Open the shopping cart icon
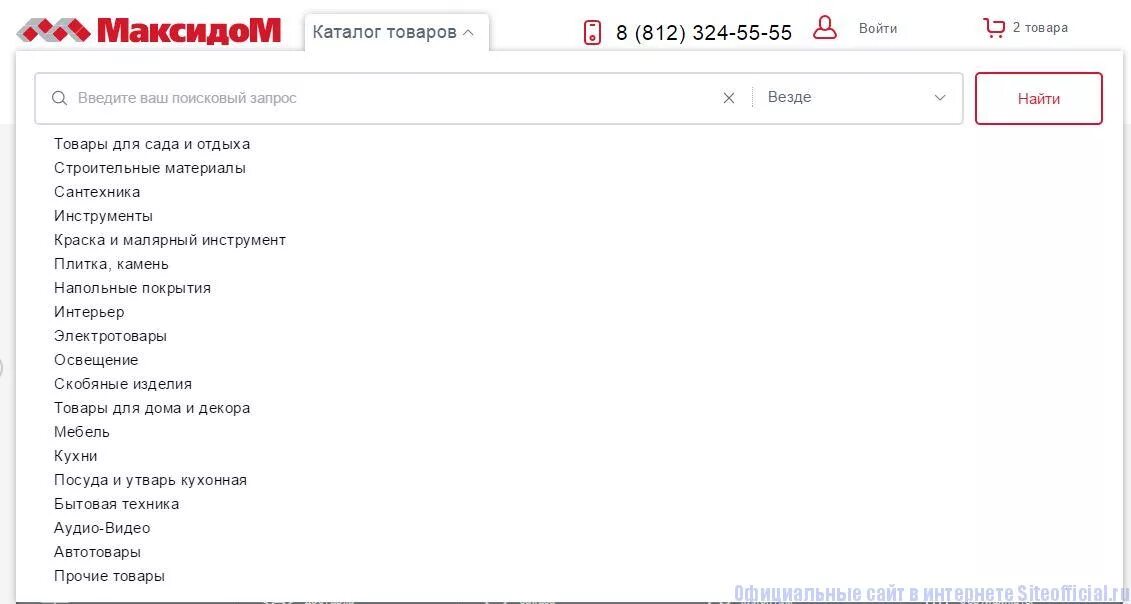This screenshot has height=604, width=1131. click(994, 28)
